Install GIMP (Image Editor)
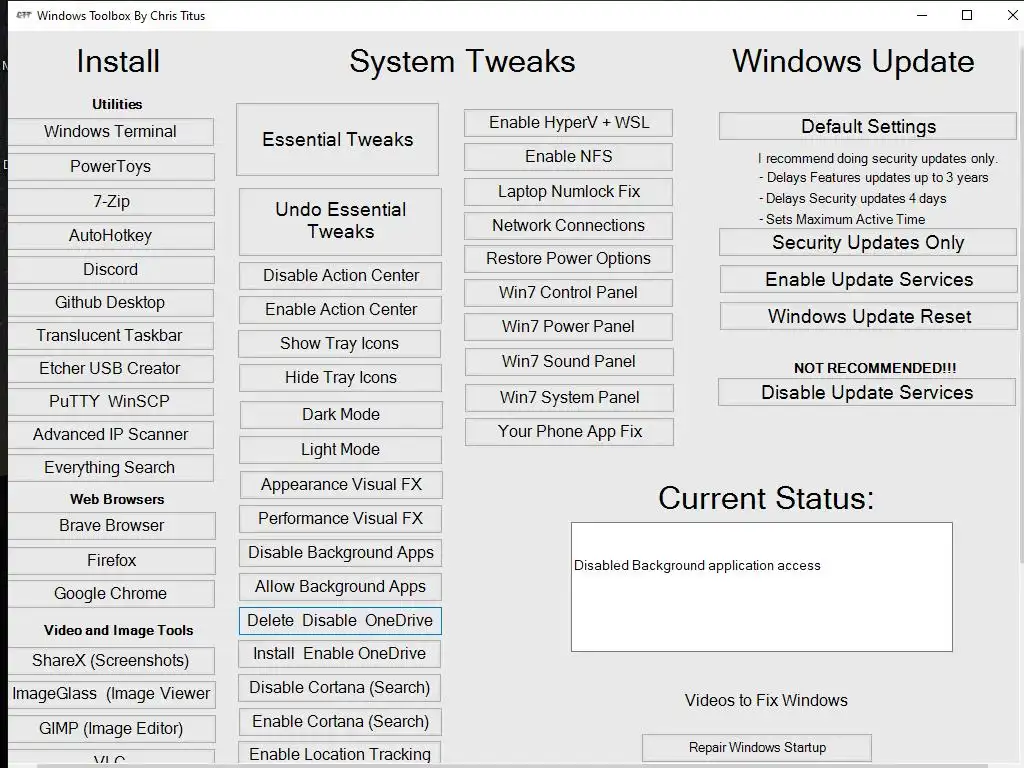 tap(112, 728)
